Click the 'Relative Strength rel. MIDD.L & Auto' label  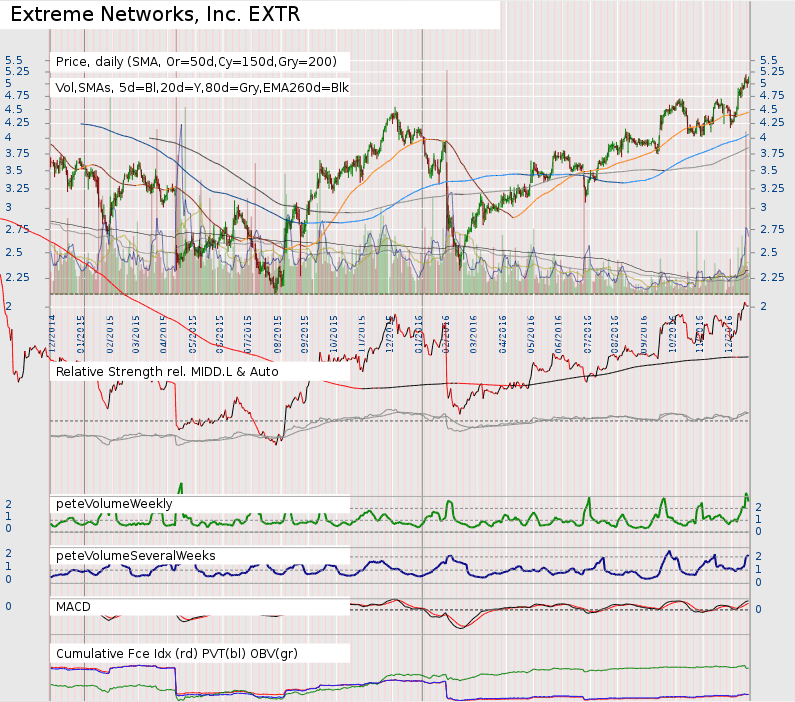(167, 372)
